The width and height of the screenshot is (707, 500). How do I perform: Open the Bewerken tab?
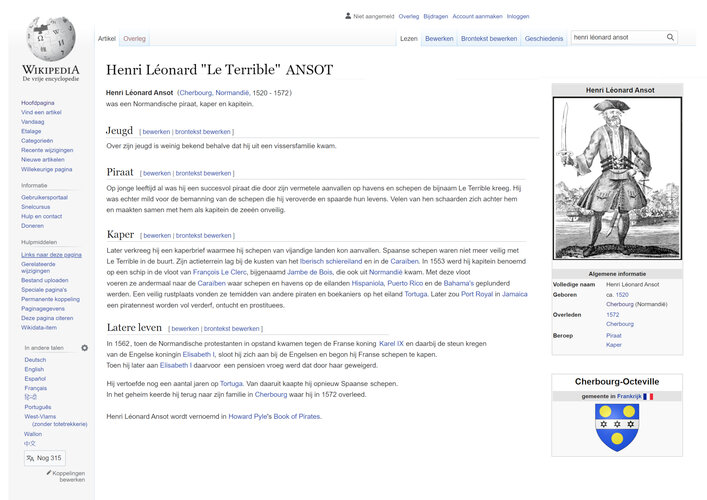tap(439, 39)
